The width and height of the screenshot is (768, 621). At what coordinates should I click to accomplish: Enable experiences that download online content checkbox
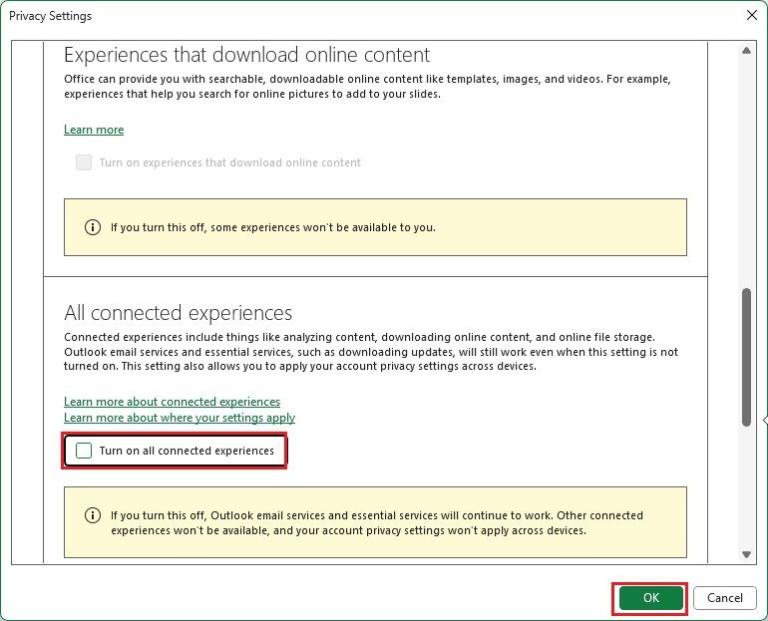coord(84,162)
